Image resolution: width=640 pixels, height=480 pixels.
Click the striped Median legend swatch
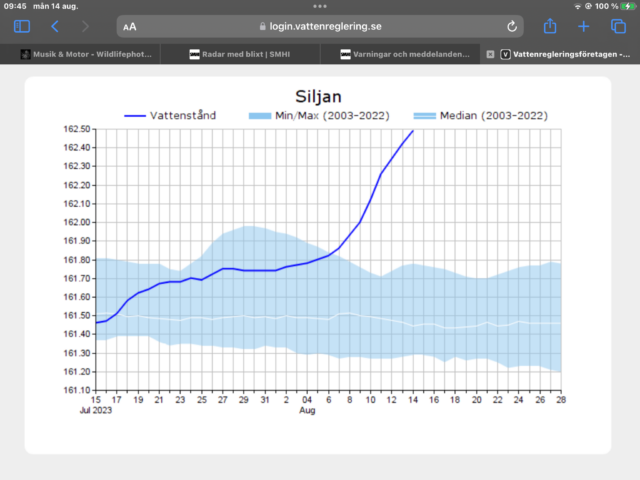(x=424, y=116)
